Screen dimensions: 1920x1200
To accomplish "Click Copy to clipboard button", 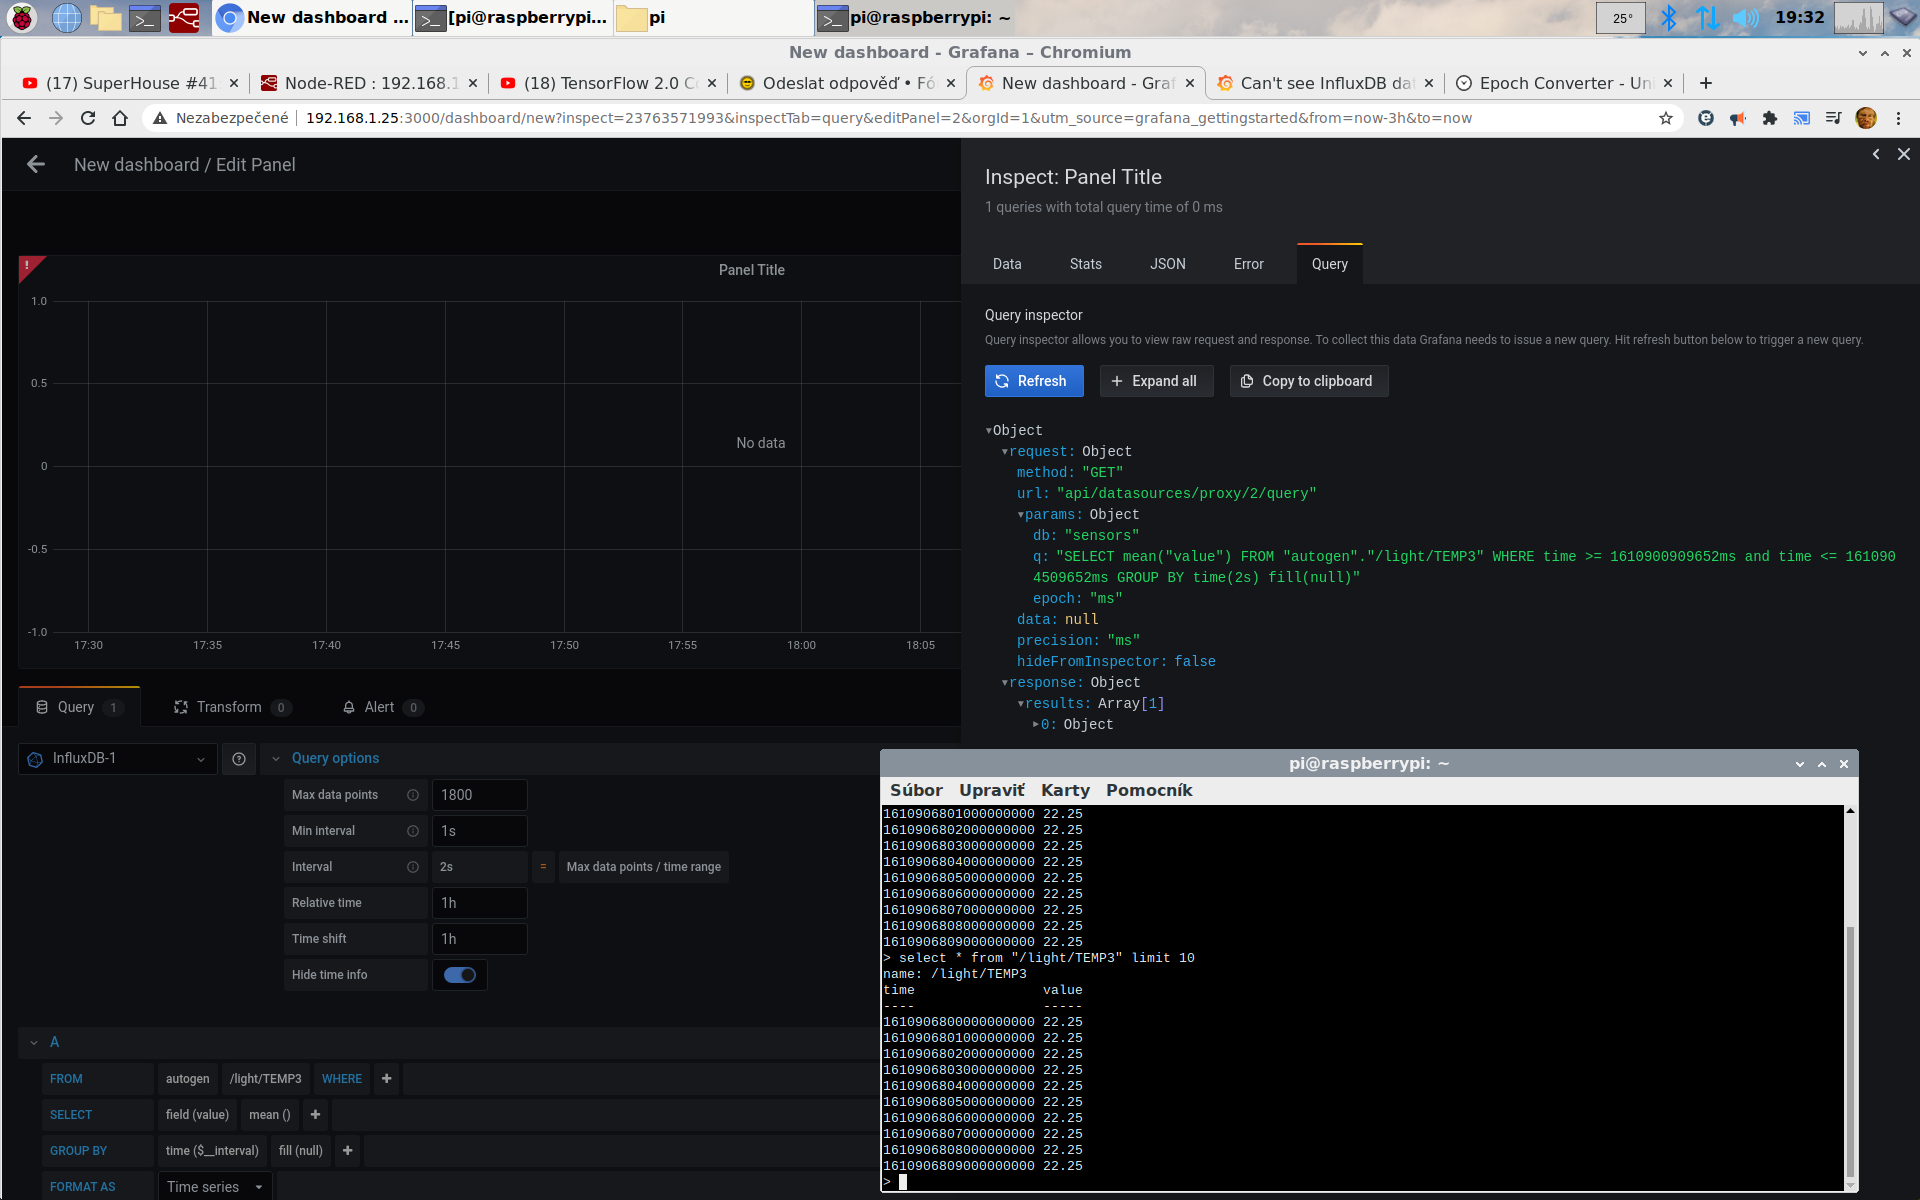I will tap(1308, 381).
